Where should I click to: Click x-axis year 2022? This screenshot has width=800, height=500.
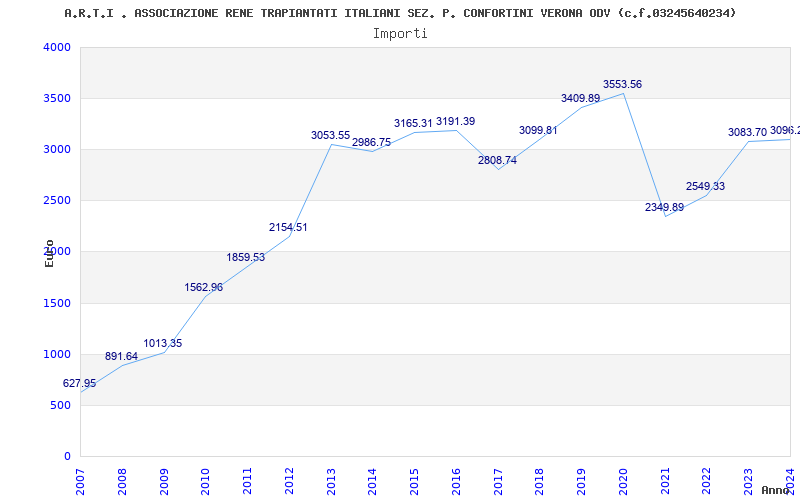click(707, 482)
